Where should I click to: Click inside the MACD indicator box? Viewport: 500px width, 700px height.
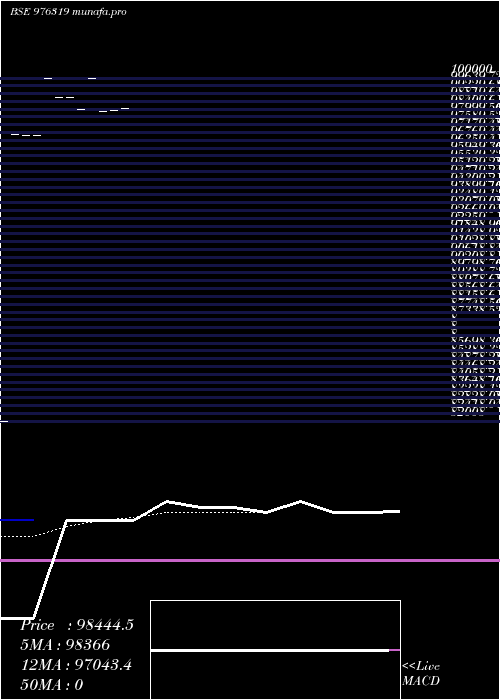pos(275,650)
